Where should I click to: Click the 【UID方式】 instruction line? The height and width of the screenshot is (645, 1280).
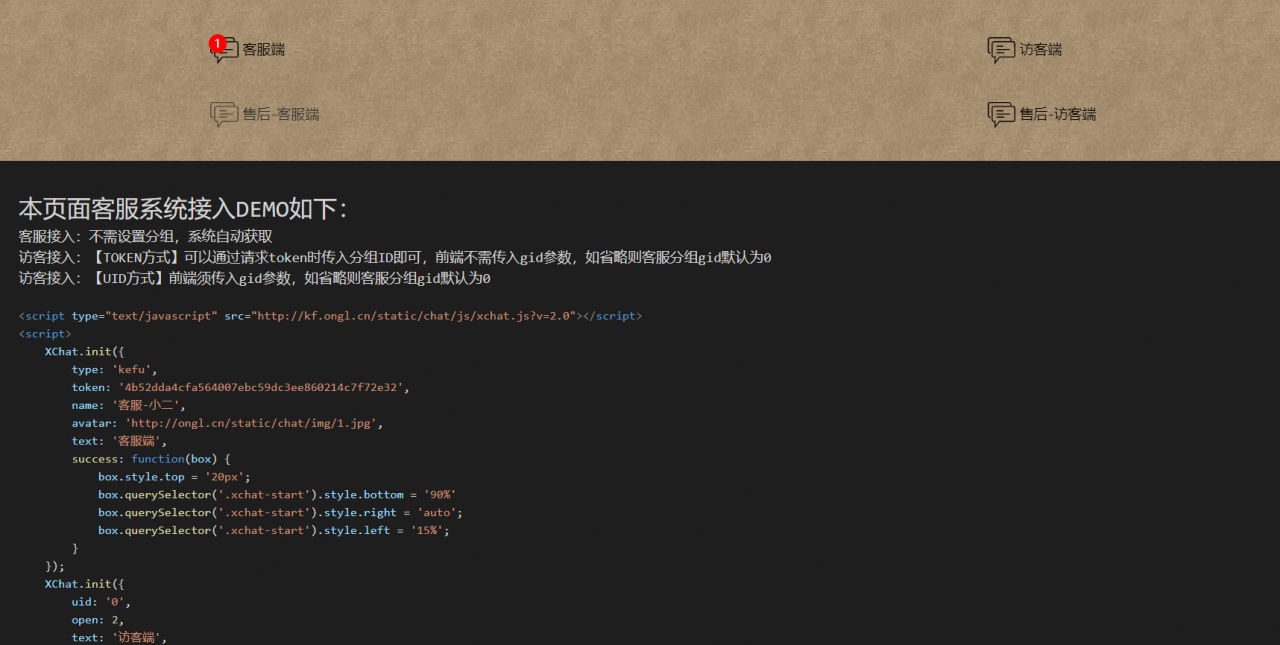254,278
